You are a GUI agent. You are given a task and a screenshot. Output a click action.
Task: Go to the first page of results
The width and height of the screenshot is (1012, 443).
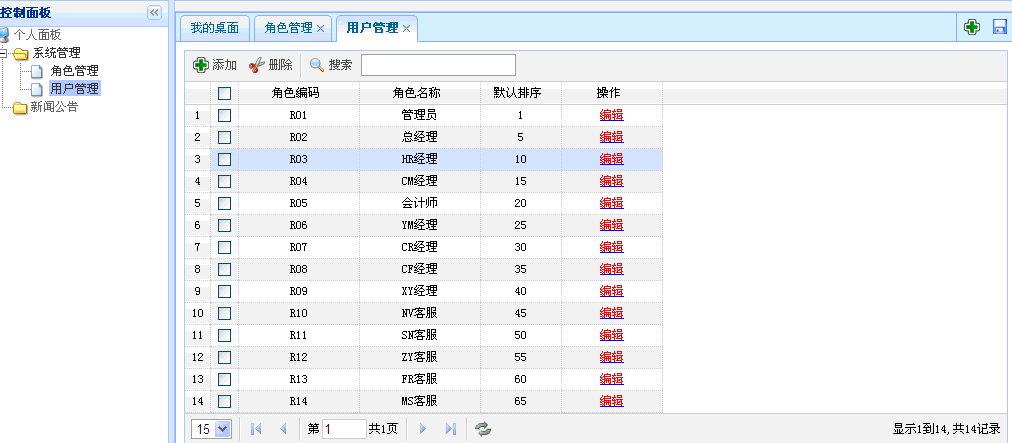pos(256,429)
